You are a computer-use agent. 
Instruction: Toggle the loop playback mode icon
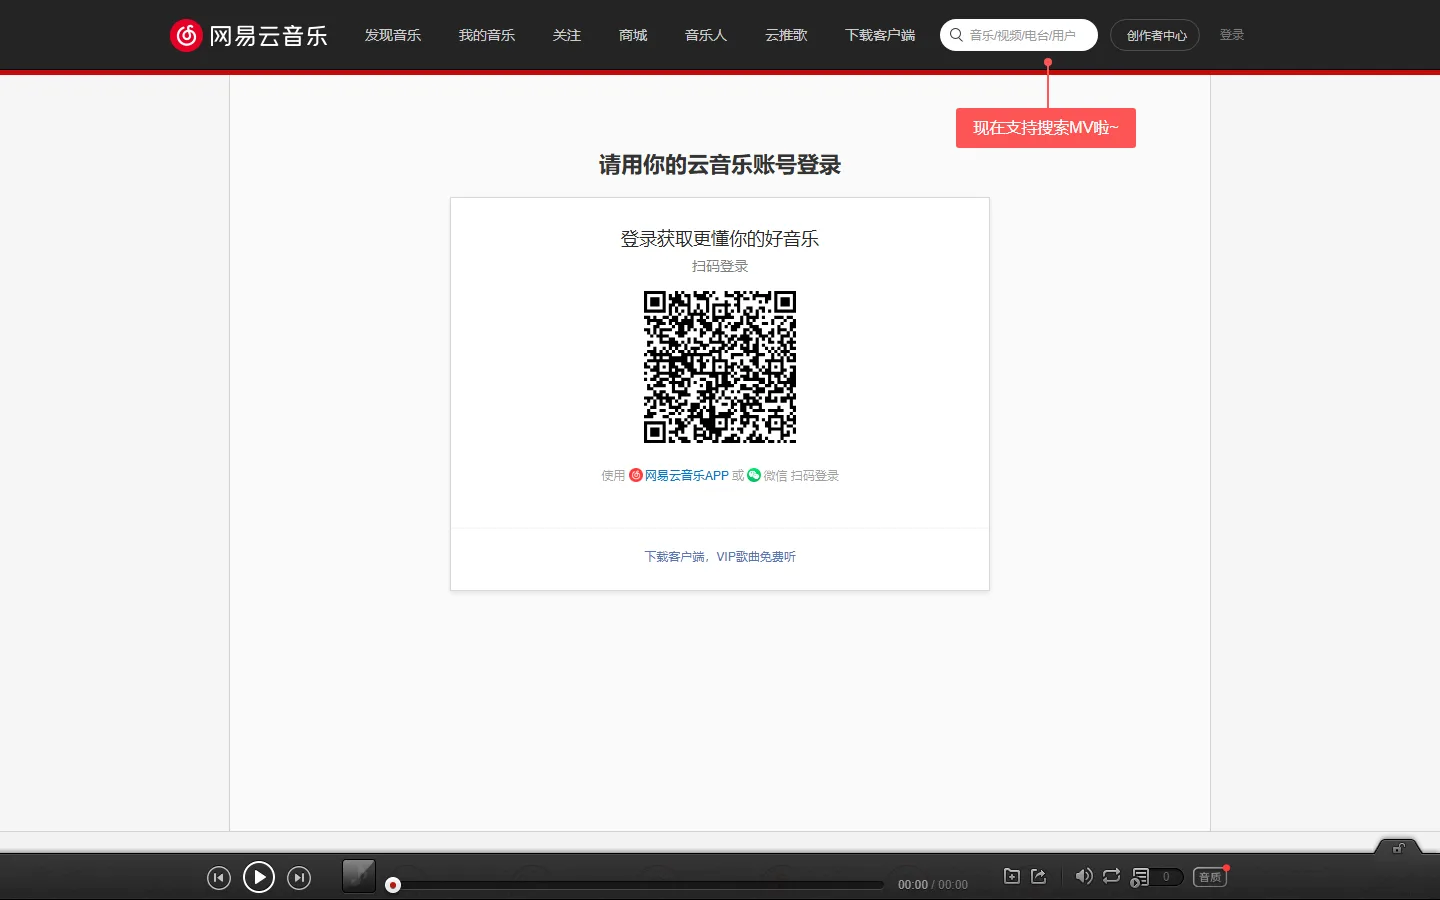(x=1111, y=876)
